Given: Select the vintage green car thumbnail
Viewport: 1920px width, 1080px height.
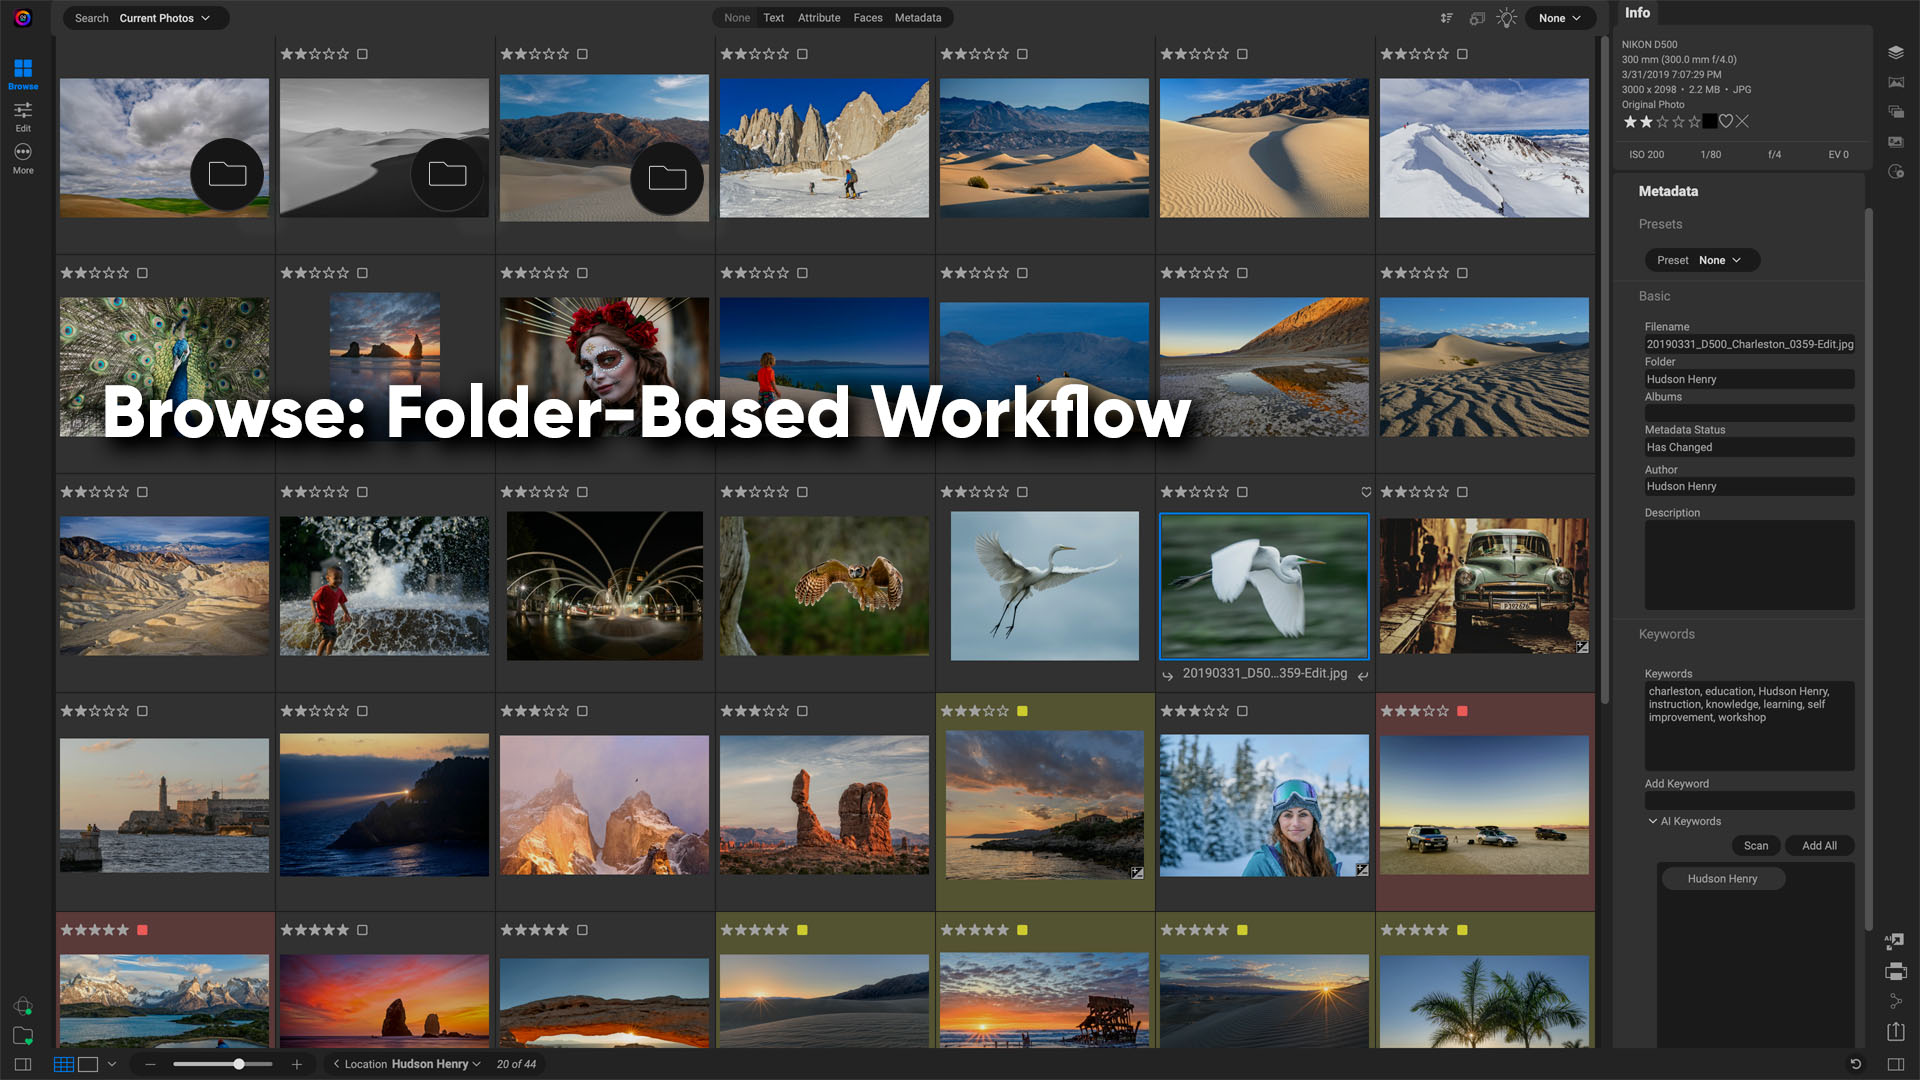Looking at the screenshot, I should tap(1484, 586).
